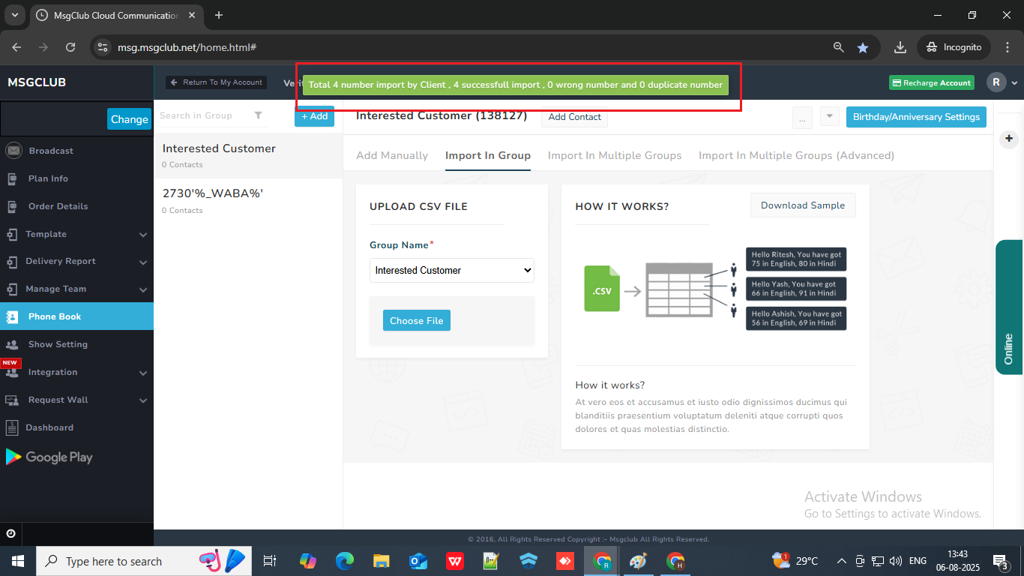Switch to the Import In Group tab
Viewport: 1024px width, 576px height.
(x=488, y=155)
